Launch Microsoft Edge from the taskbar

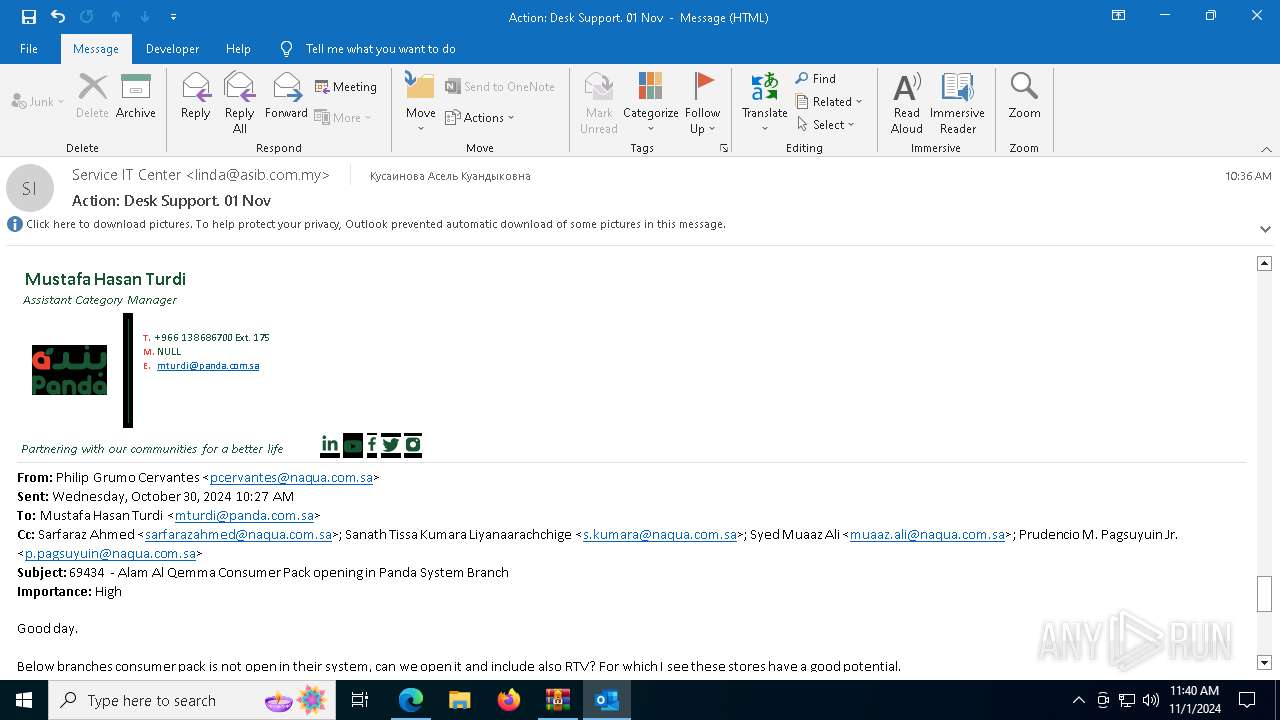click(411, 700)
